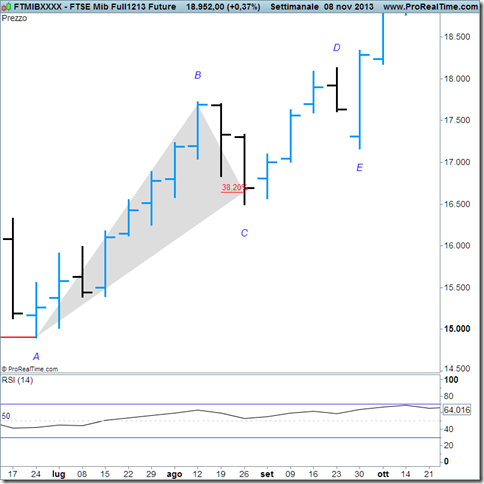Click the 18.000 price axis label
Screen dimensions: 484x484
(457, 79)
